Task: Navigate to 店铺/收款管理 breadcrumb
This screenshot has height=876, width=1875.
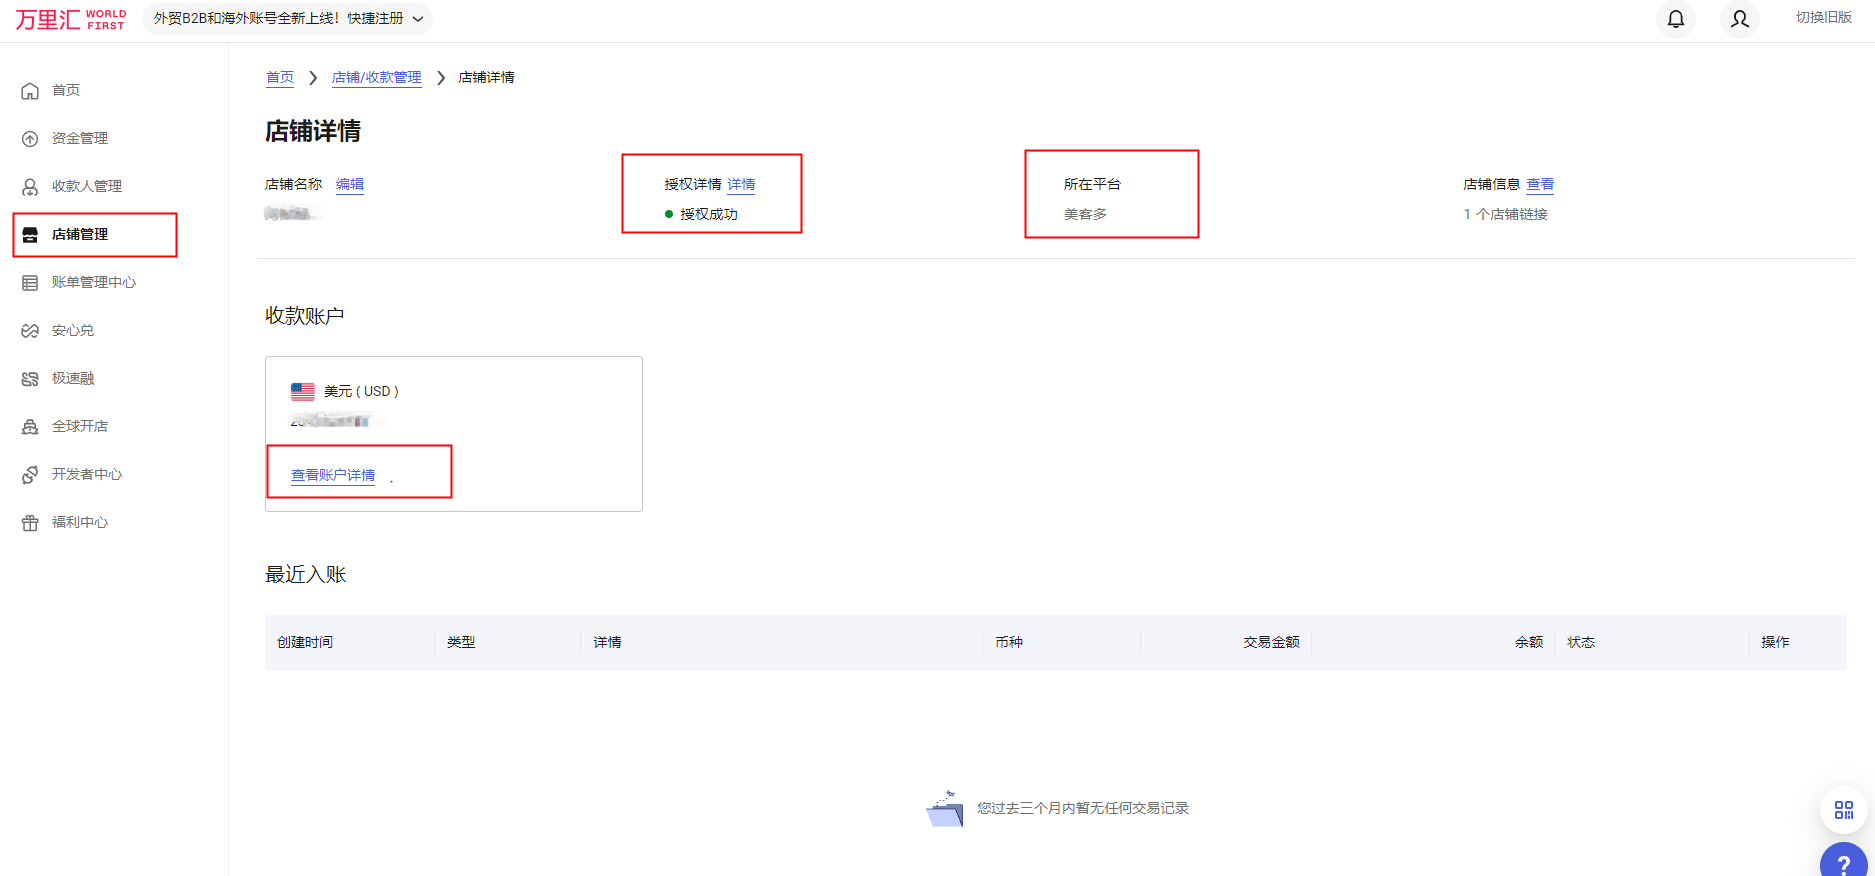Action: pyautogui.click(x=376, y=77)
